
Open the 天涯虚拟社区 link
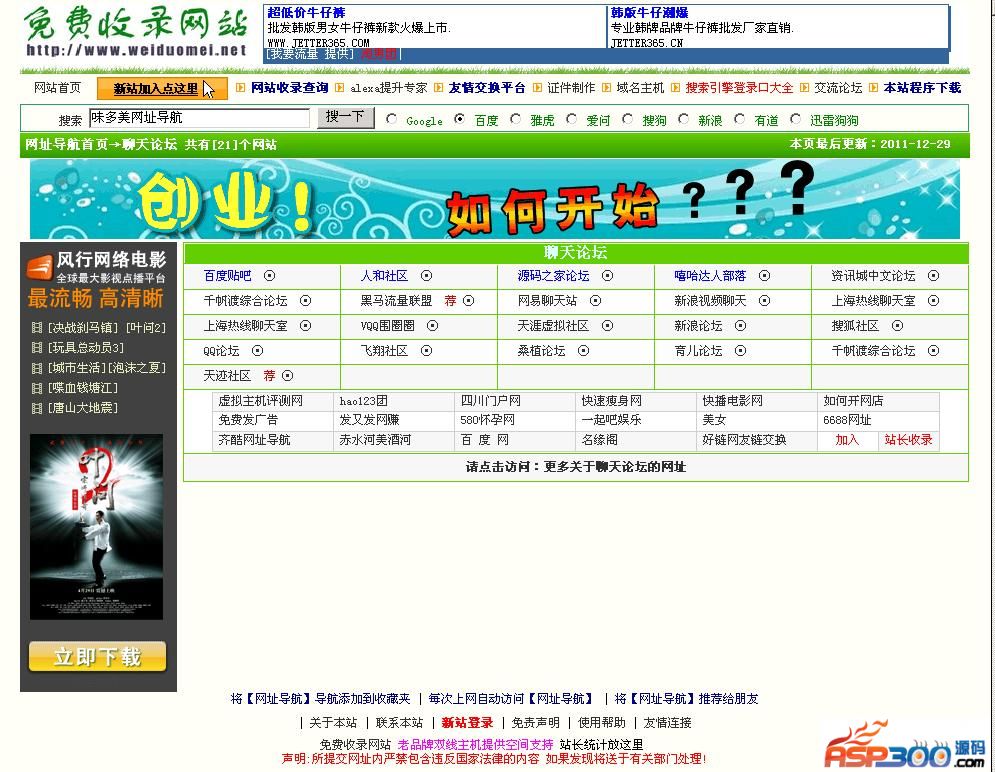click(x=553, y=326)
